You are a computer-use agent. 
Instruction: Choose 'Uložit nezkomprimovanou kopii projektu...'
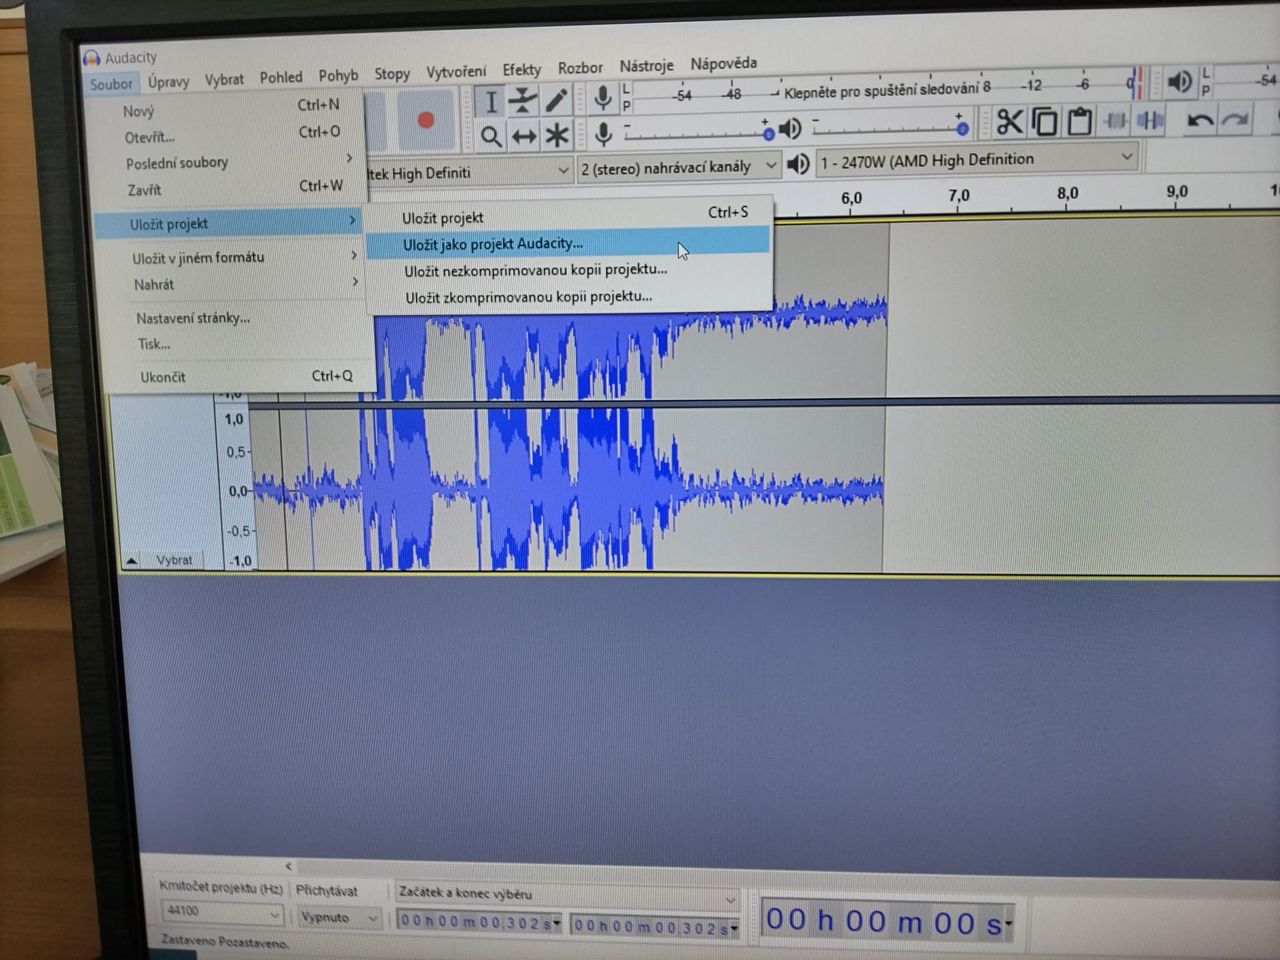pyautogui.click(x=572, y=270)
